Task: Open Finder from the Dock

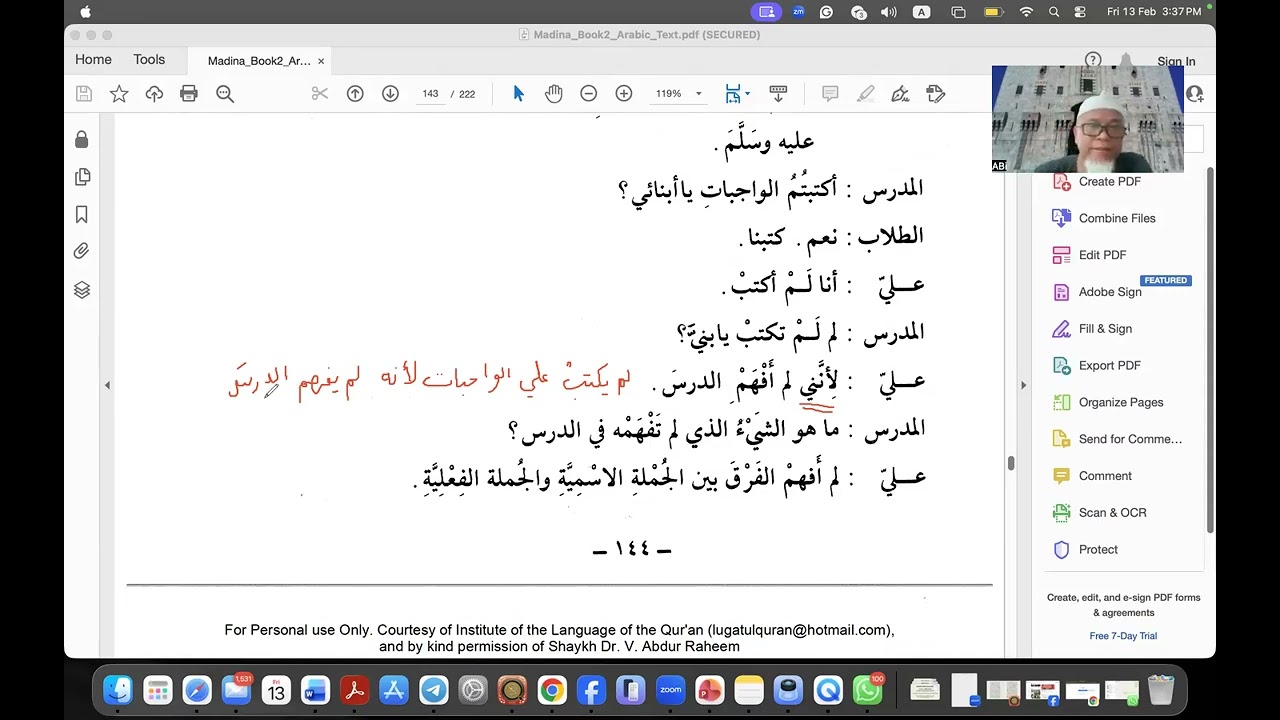Action: coord(118,690)
